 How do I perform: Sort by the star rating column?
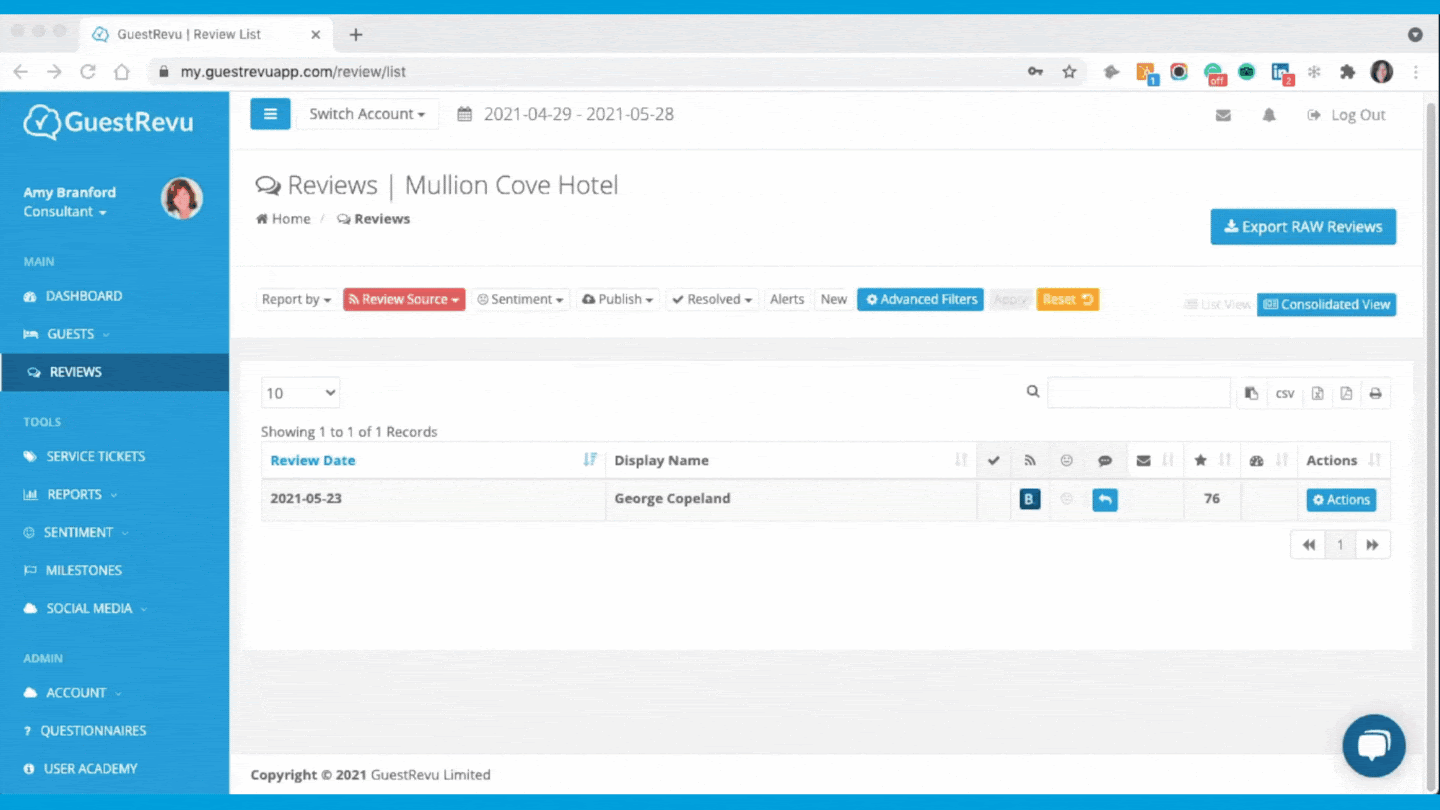tap(1212, 460)
